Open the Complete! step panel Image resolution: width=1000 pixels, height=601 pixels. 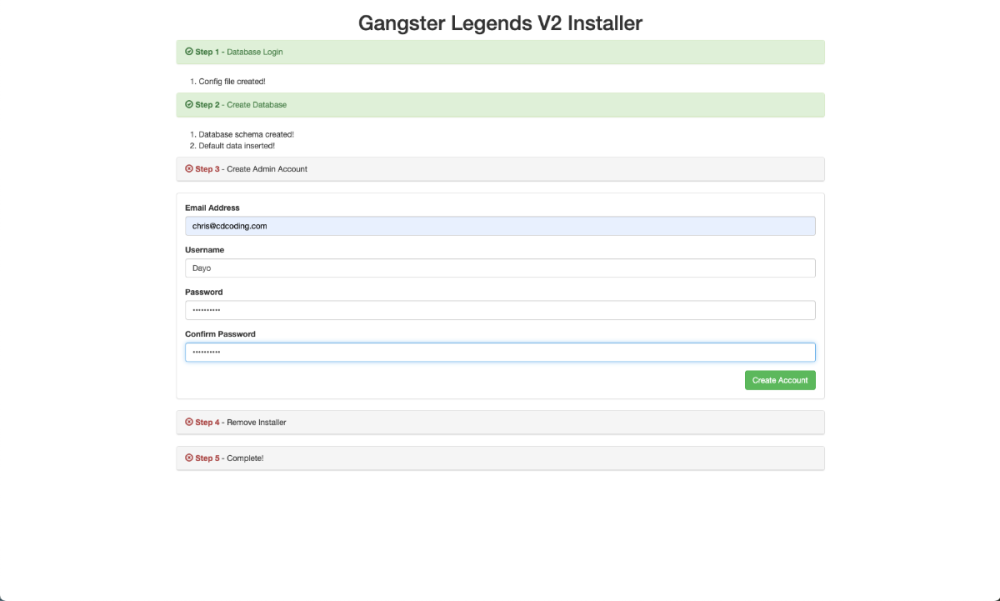click(x=500, y=458)
